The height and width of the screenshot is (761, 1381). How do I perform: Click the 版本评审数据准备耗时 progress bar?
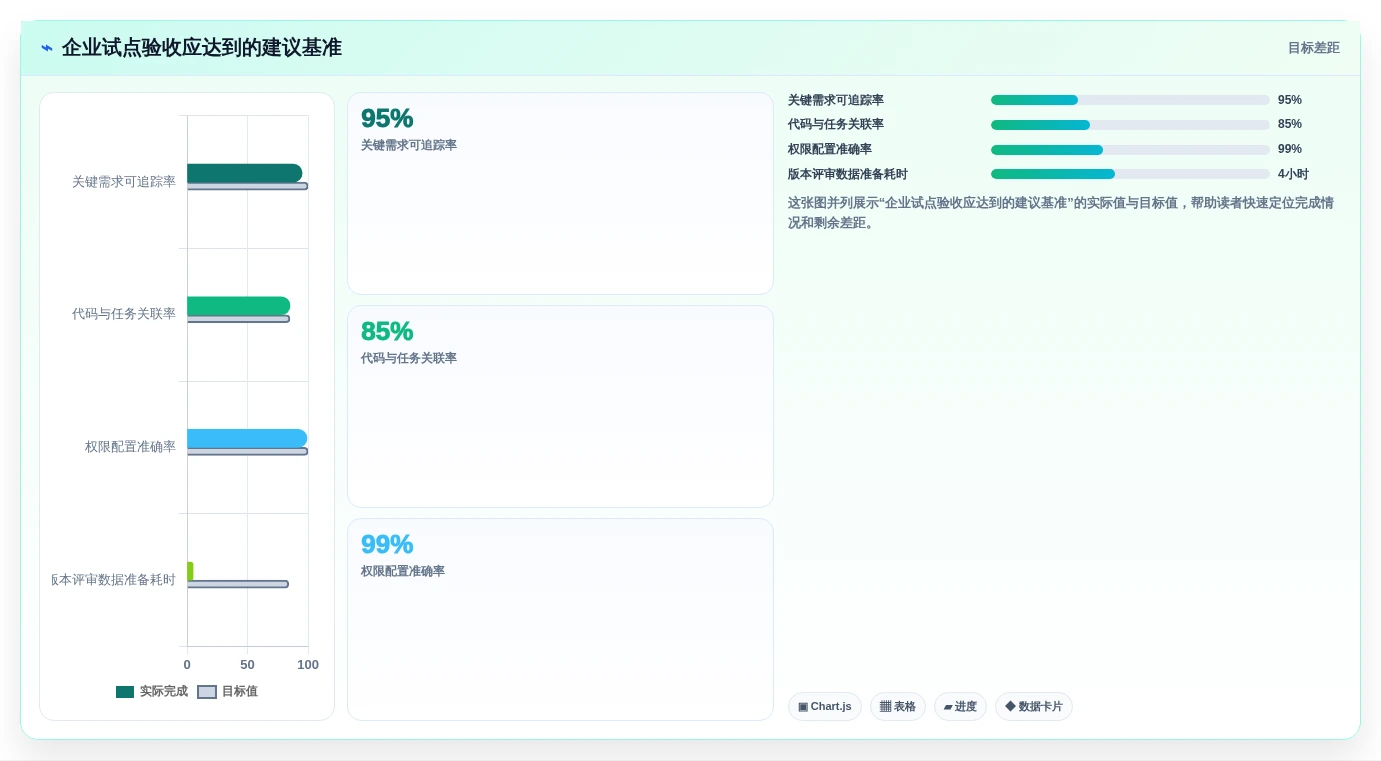pos(1130,174)
